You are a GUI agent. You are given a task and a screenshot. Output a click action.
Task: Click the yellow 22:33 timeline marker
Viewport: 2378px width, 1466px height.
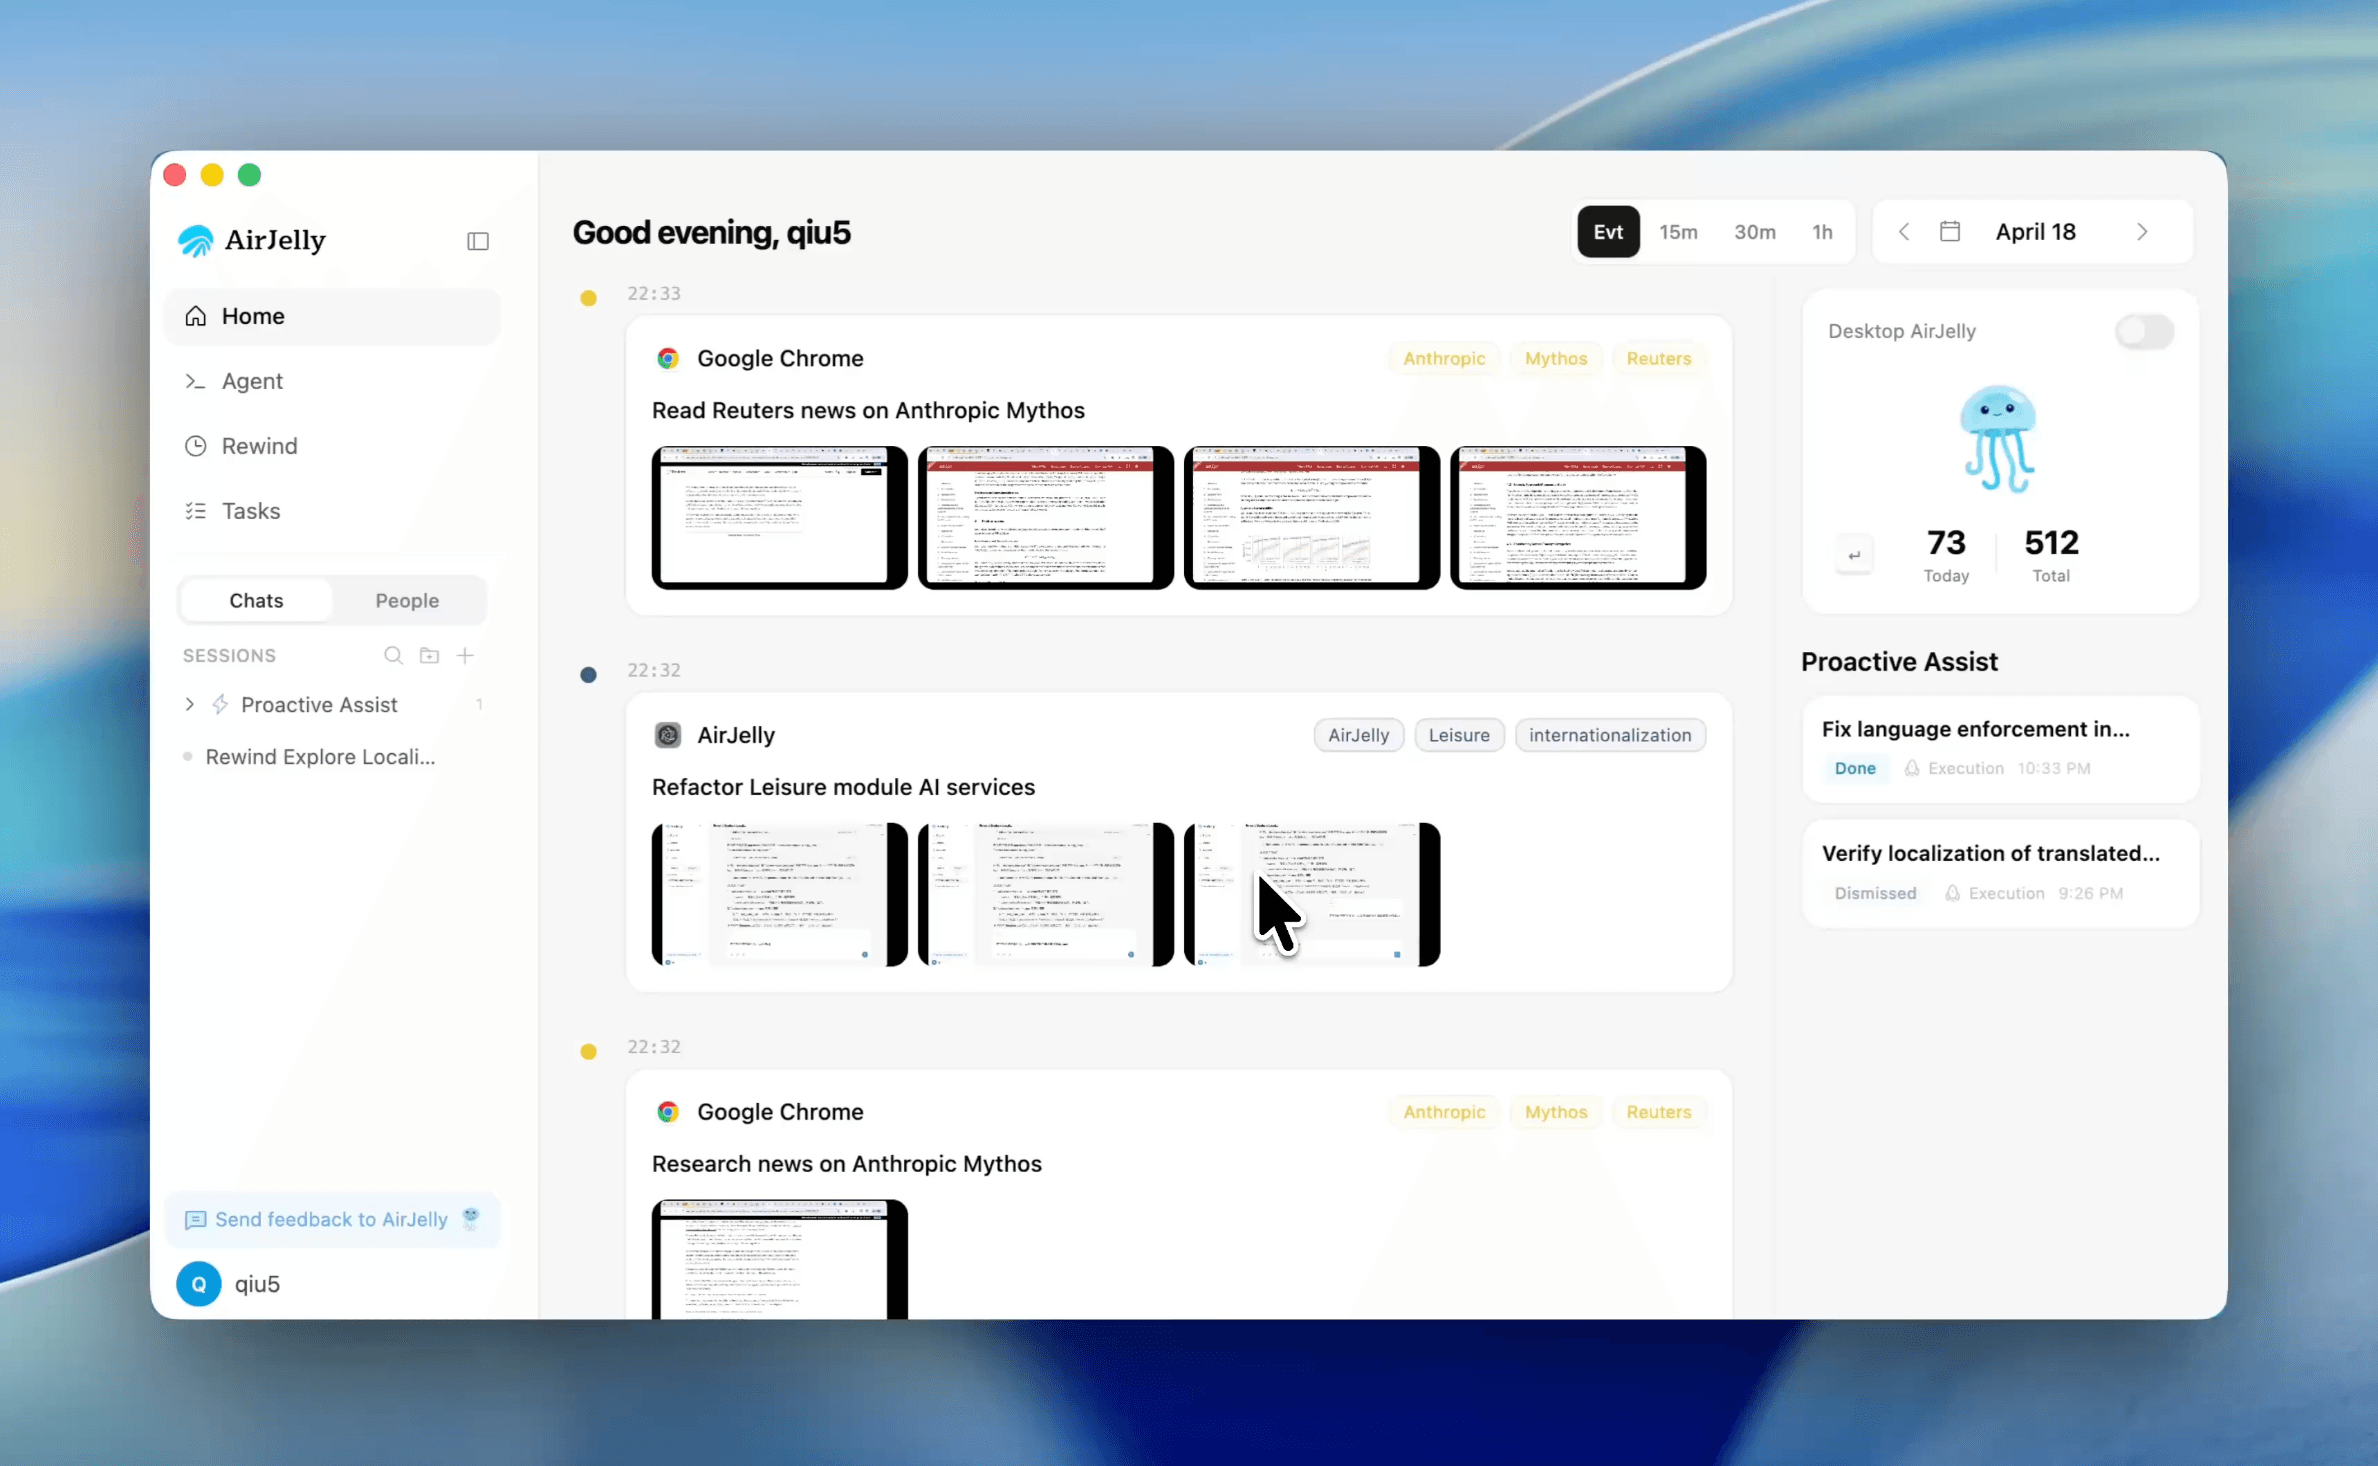click(x=588, y=298)
